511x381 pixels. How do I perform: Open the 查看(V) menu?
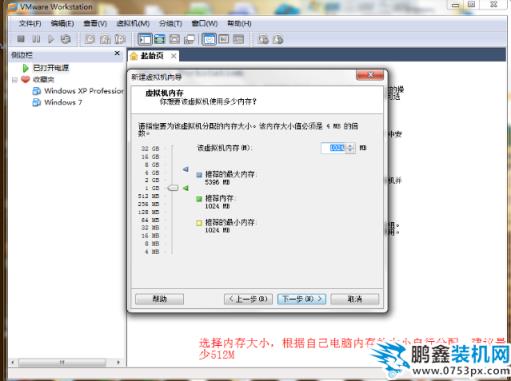click(95, 23)
